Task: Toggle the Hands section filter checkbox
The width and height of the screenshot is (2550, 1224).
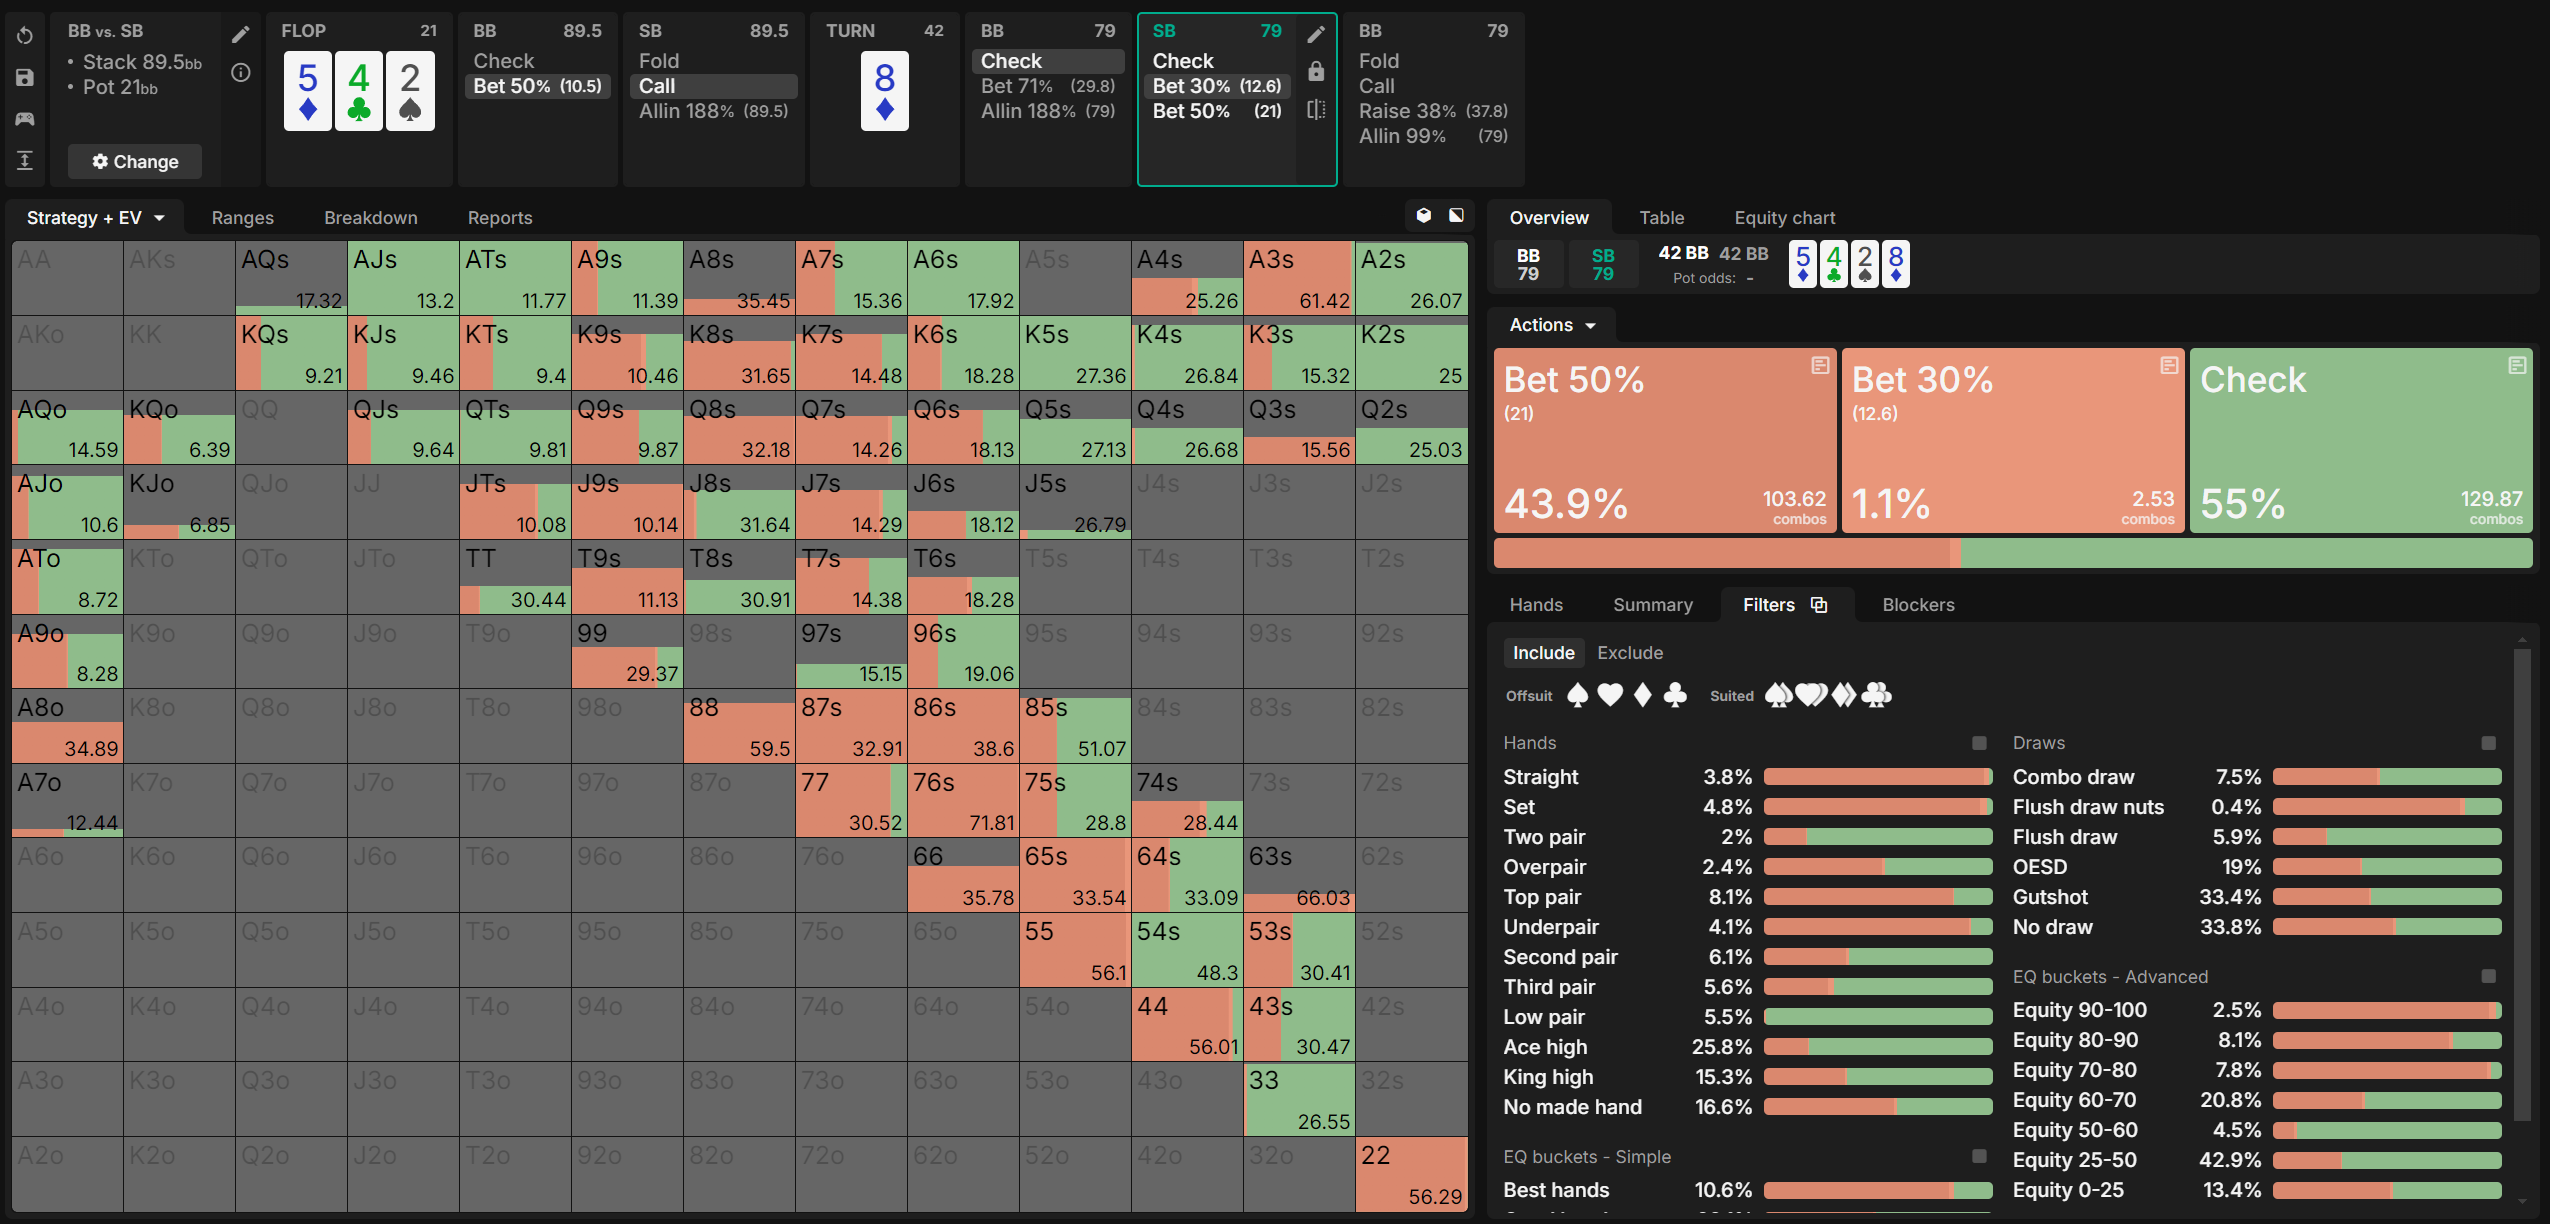Action: pos(1978,743)
